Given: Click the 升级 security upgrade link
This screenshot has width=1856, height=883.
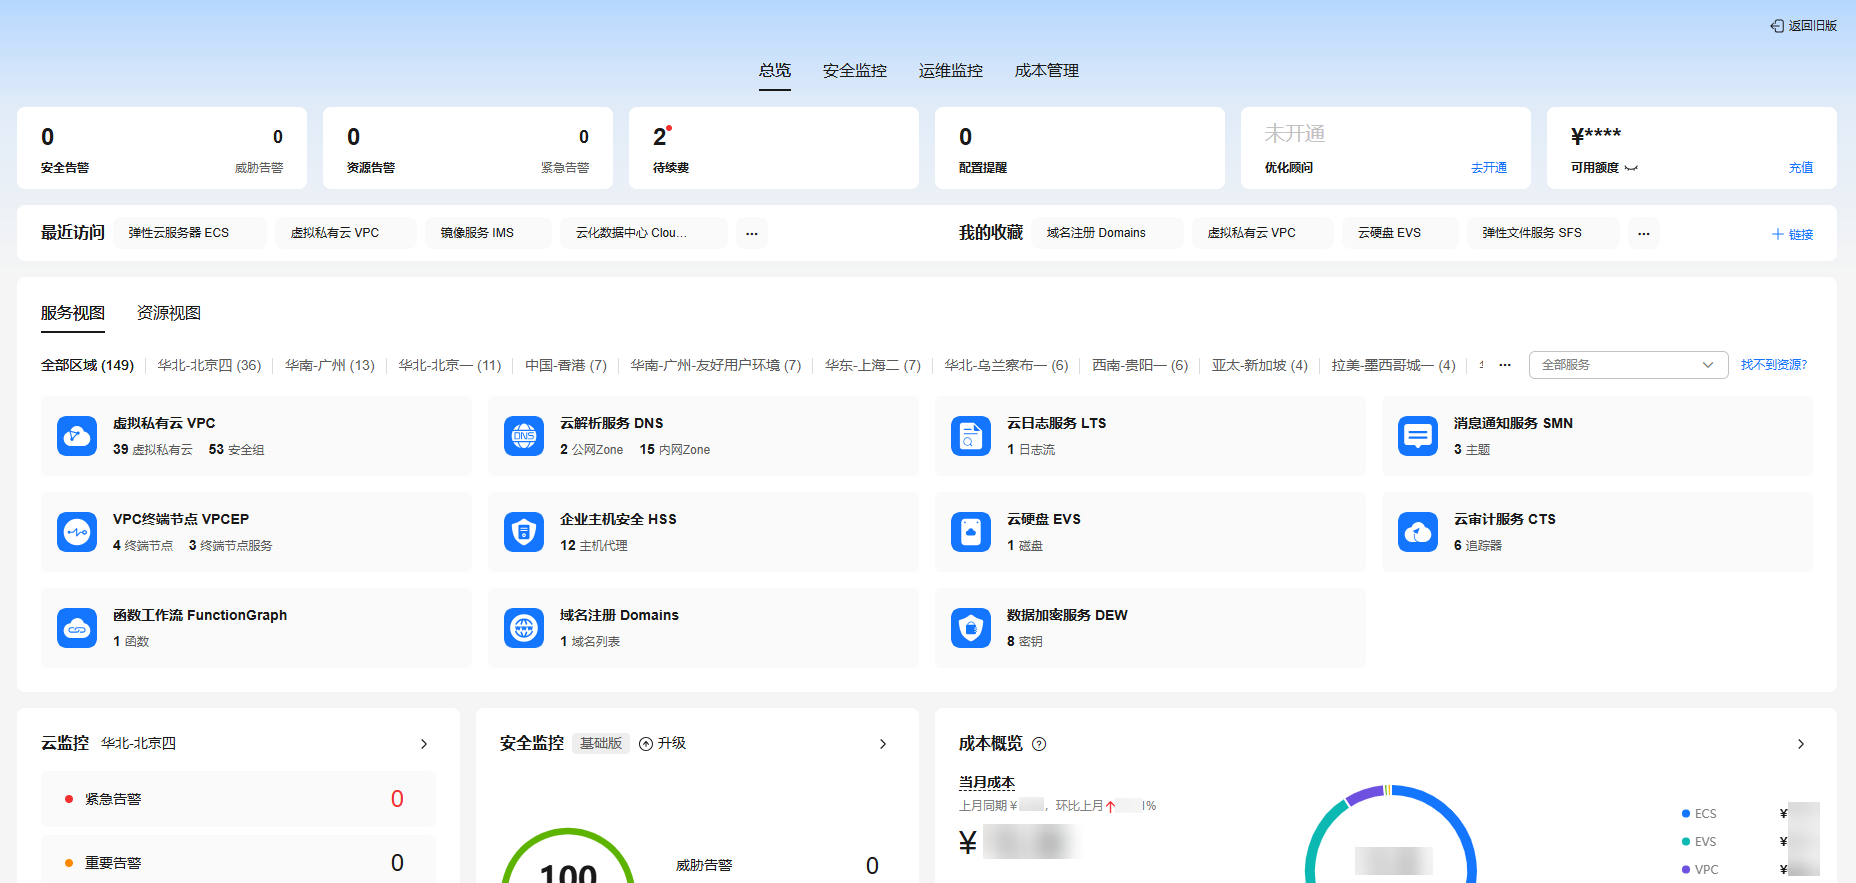Looking at the screenshot, I should pos(672,744).
